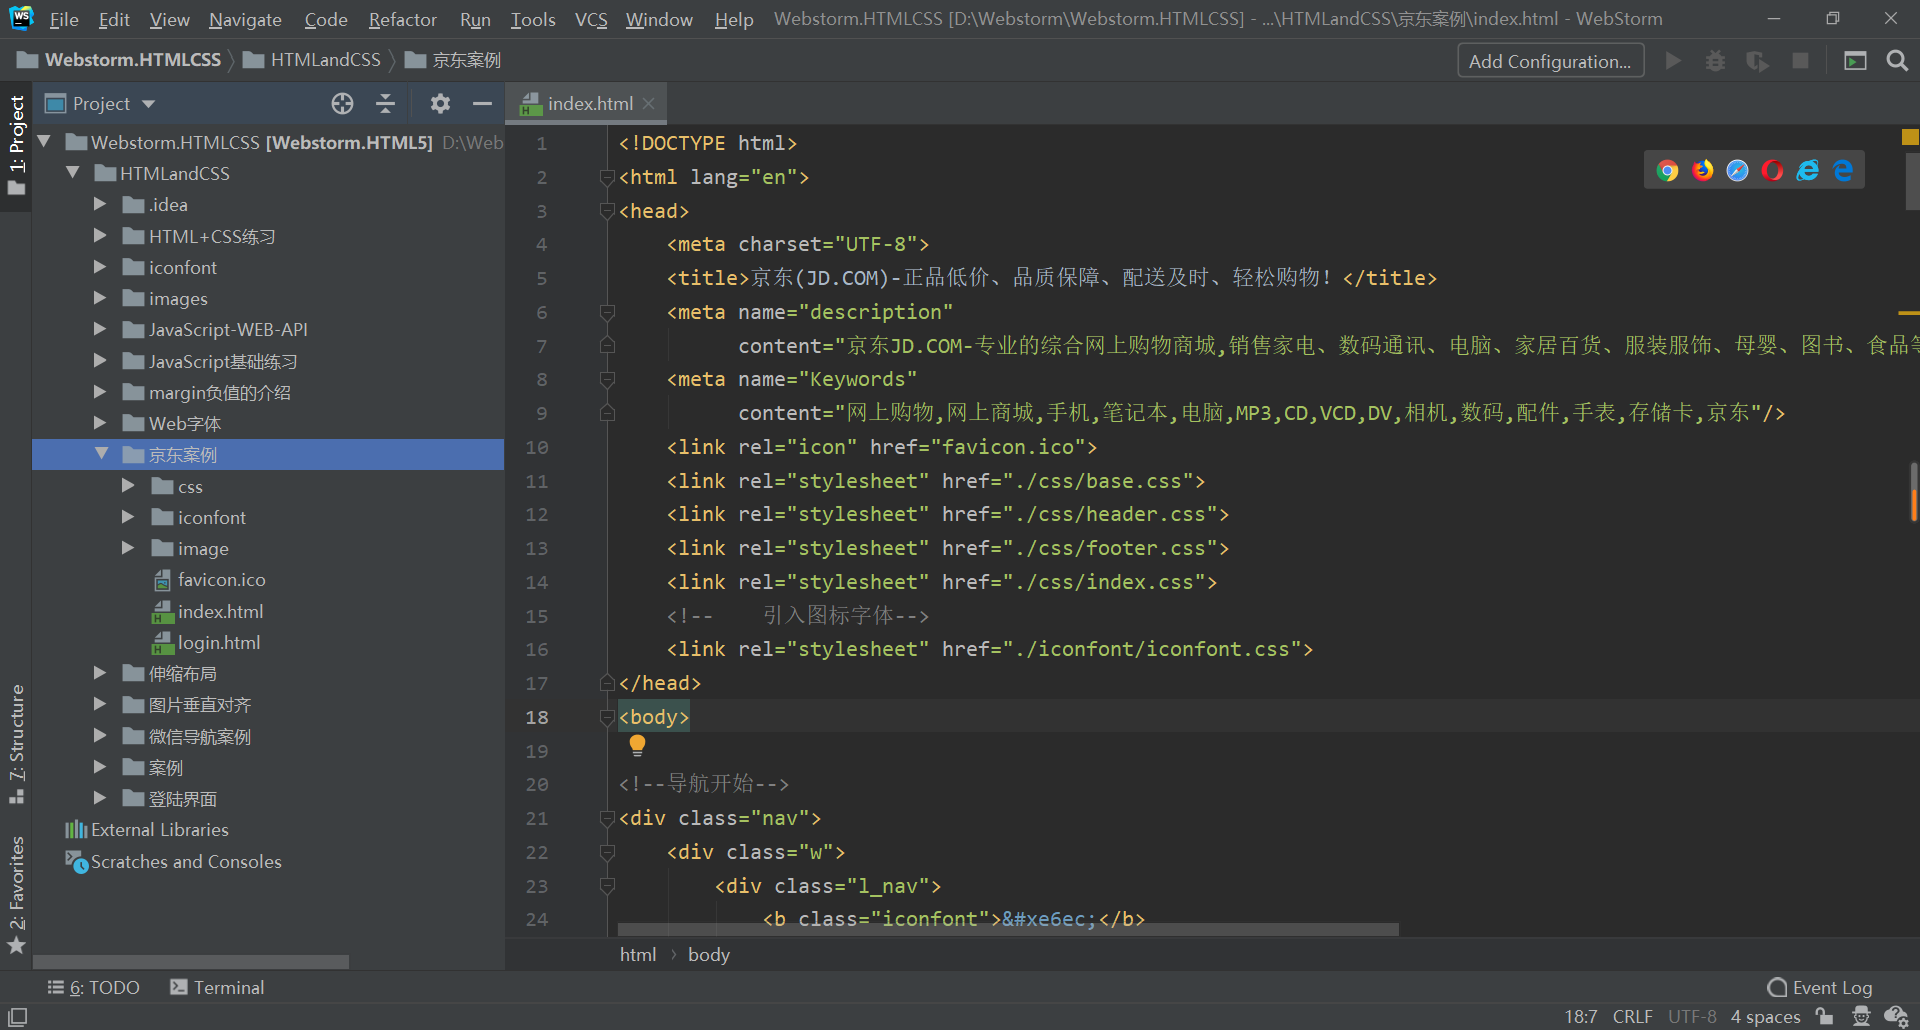Click the Project panel horizontal scrollbar
The width and height of the screenshot is (1920, 1030).
click(x=191, y=962)
